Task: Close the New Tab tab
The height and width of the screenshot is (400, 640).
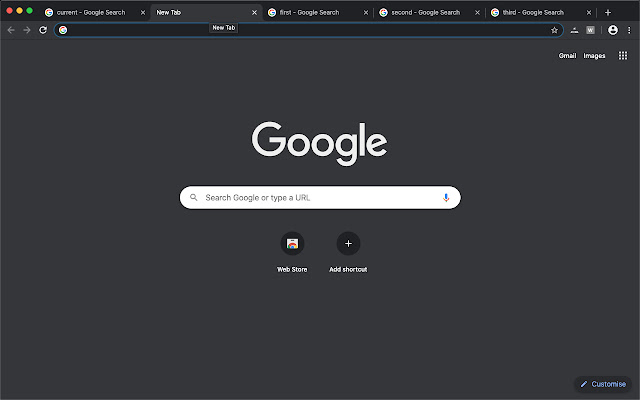Action: (x=254, y=13)
